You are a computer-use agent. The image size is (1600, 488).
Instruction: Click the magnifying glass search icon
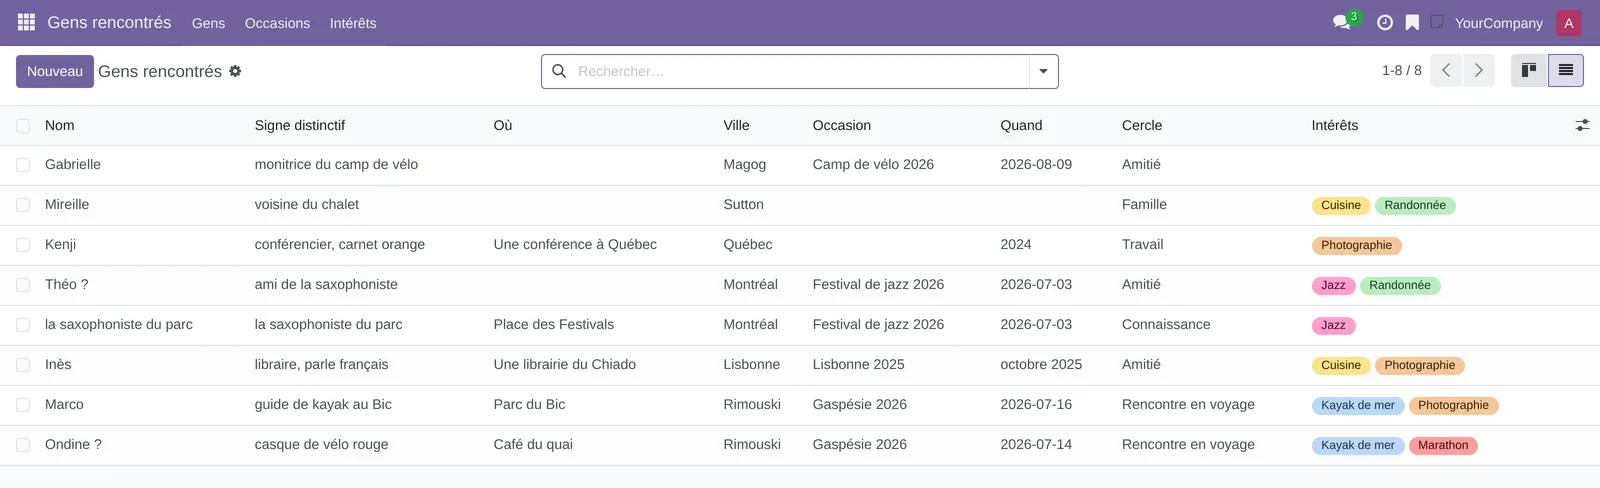coord(559,71)
